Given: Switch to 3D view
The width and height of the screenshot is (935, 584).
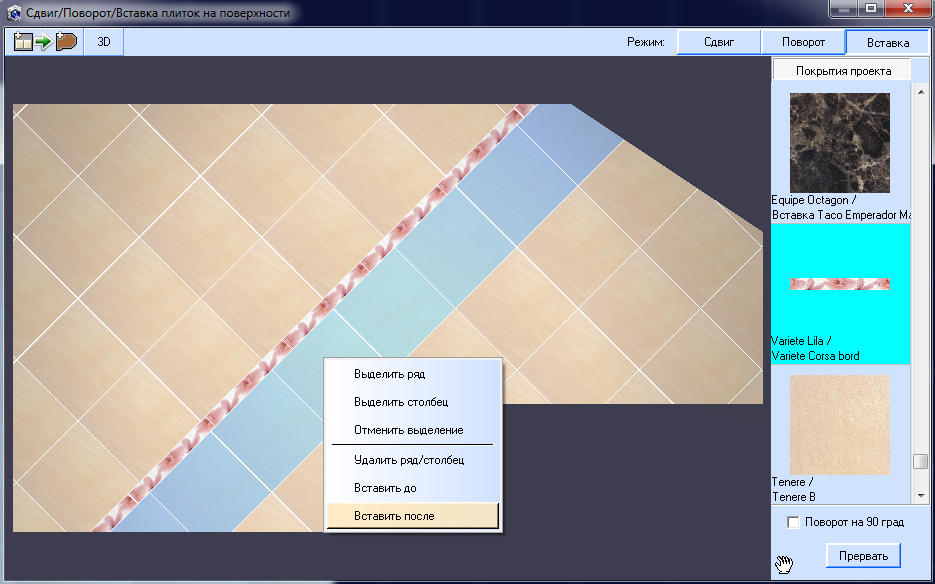Looking at the screenshot, I should coord(103,42).
